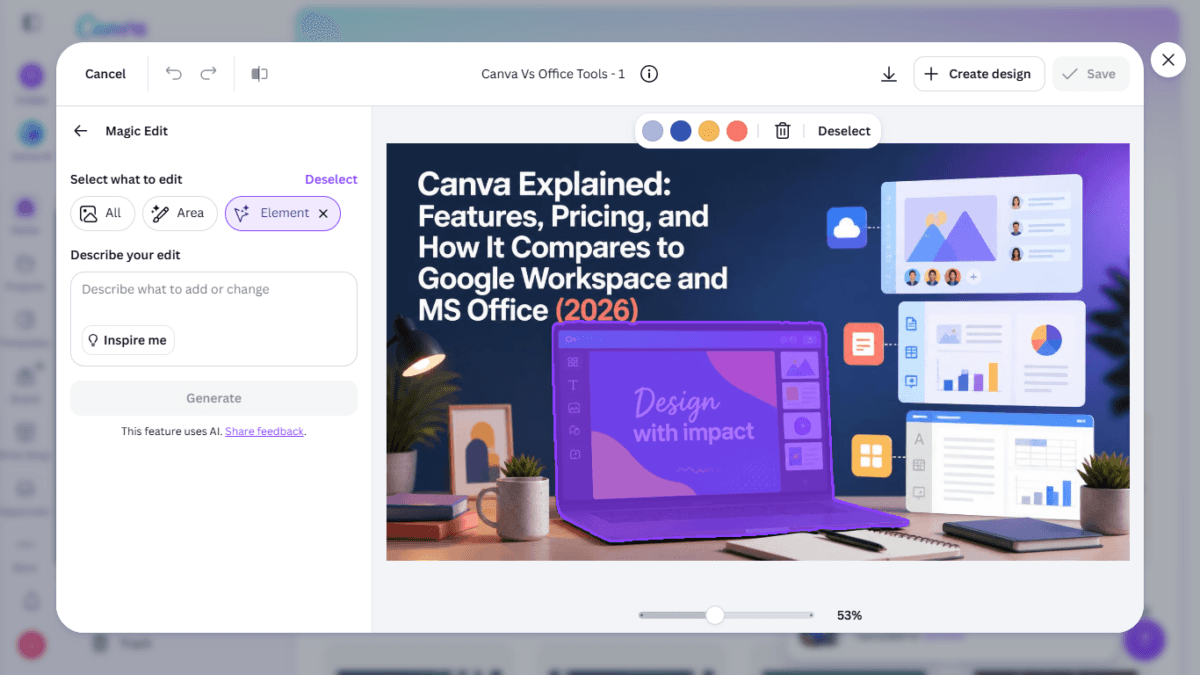Close the editor dialog with X
This screenshot has width=1200, height=675.
(x=1168, y=60)
